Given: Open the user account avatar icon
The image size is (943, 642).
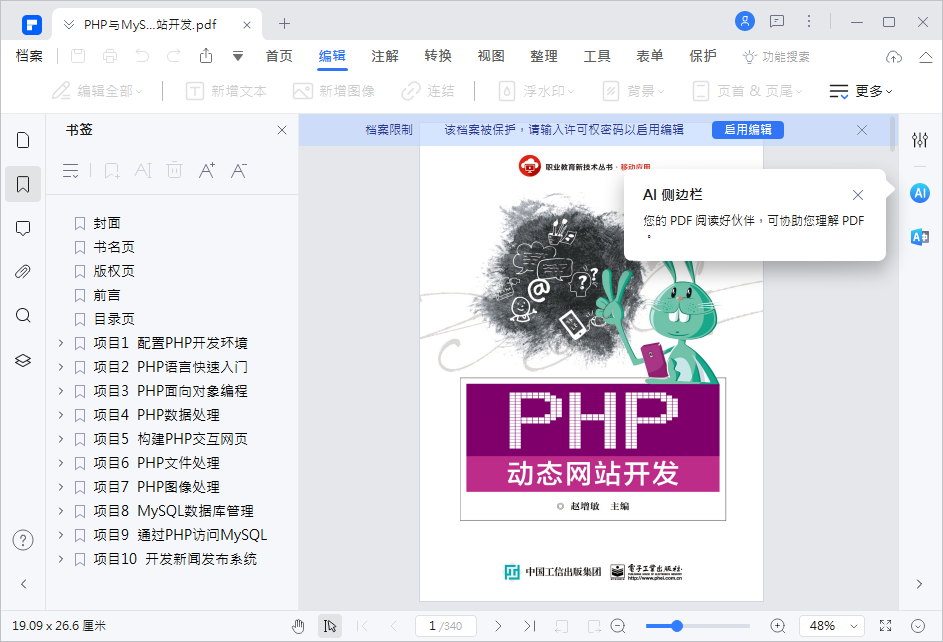Looking at the screenshot, I should pyautogui.click(x=745, y=22).
